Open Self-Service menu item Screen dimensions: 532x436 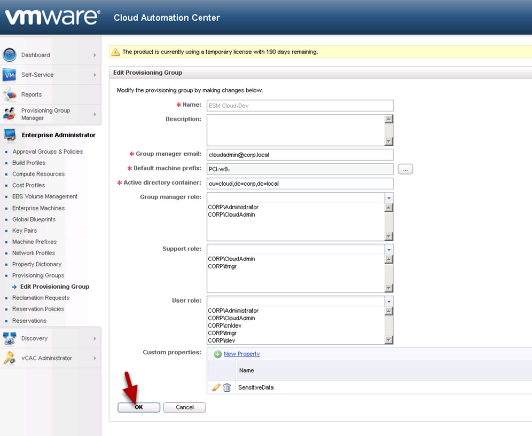[37, 75]
